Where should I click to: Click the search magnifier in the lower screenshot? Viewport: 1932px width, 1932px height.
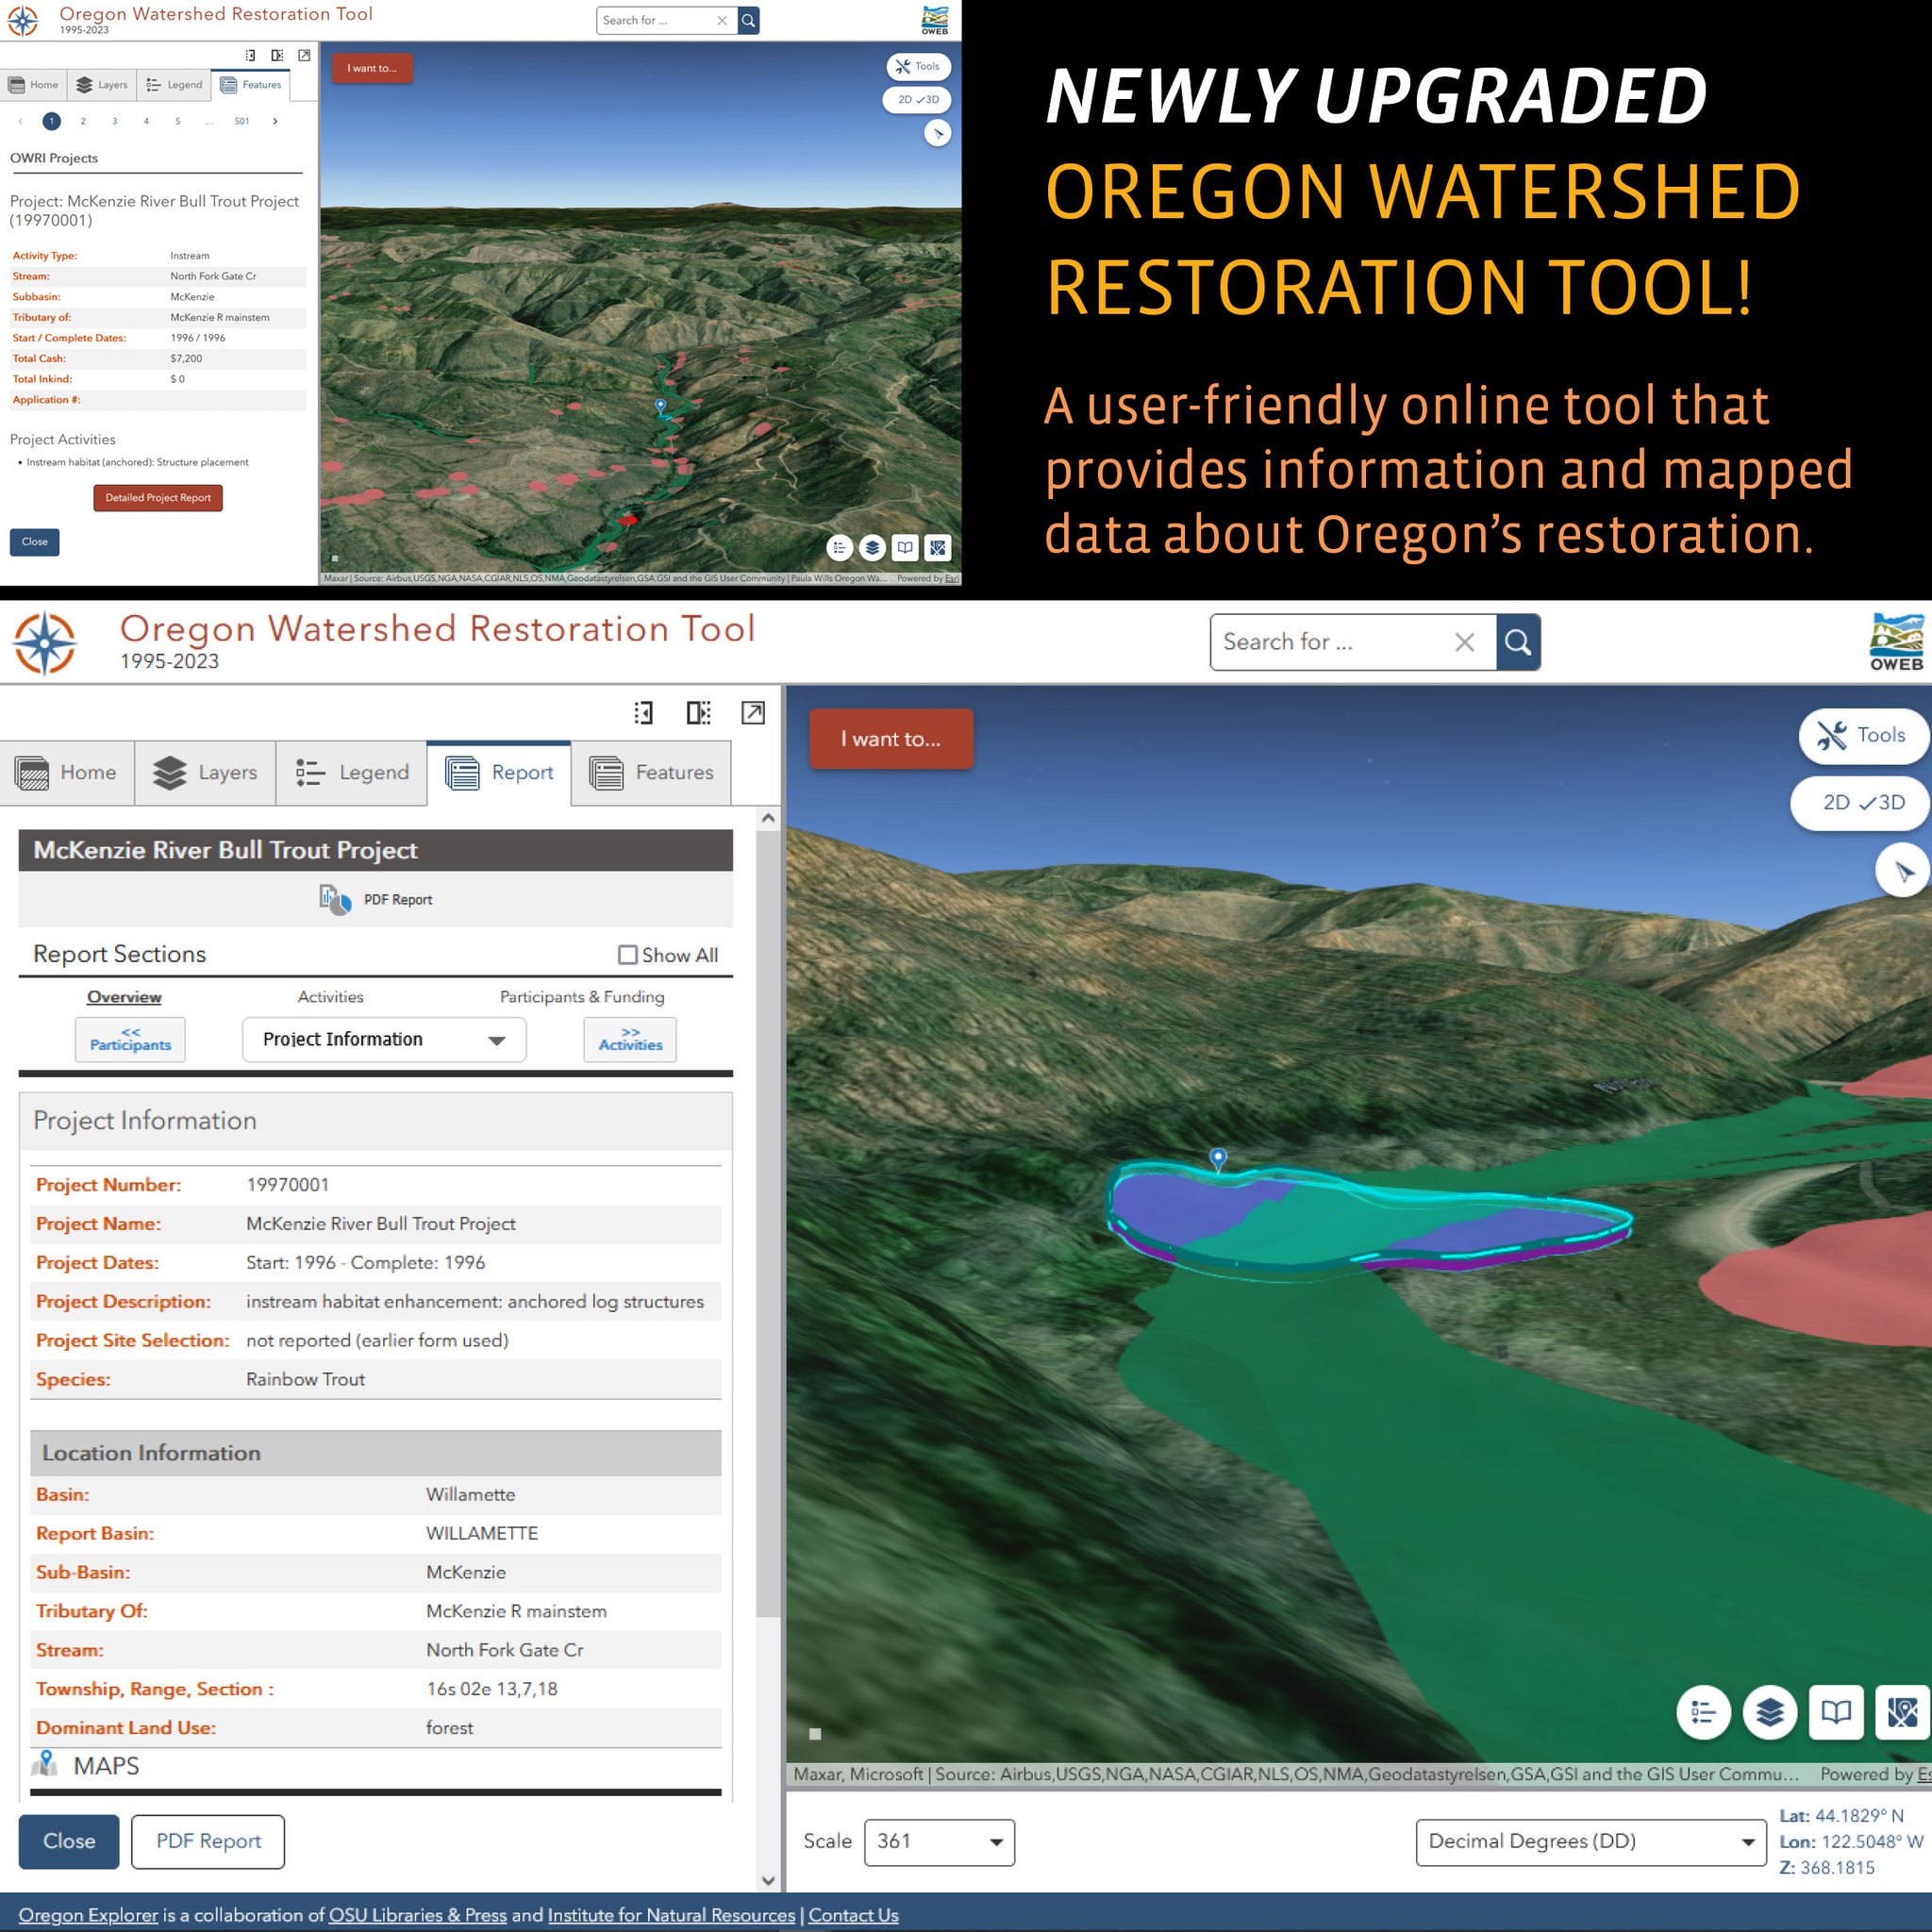(1518, 642)
